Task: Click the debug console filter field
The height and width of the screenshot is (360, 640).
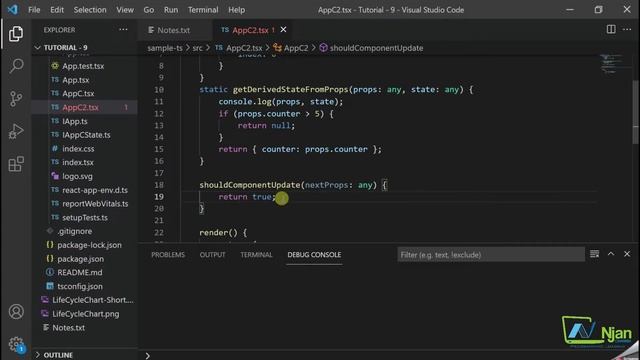Action: click(x=491, y=255)
